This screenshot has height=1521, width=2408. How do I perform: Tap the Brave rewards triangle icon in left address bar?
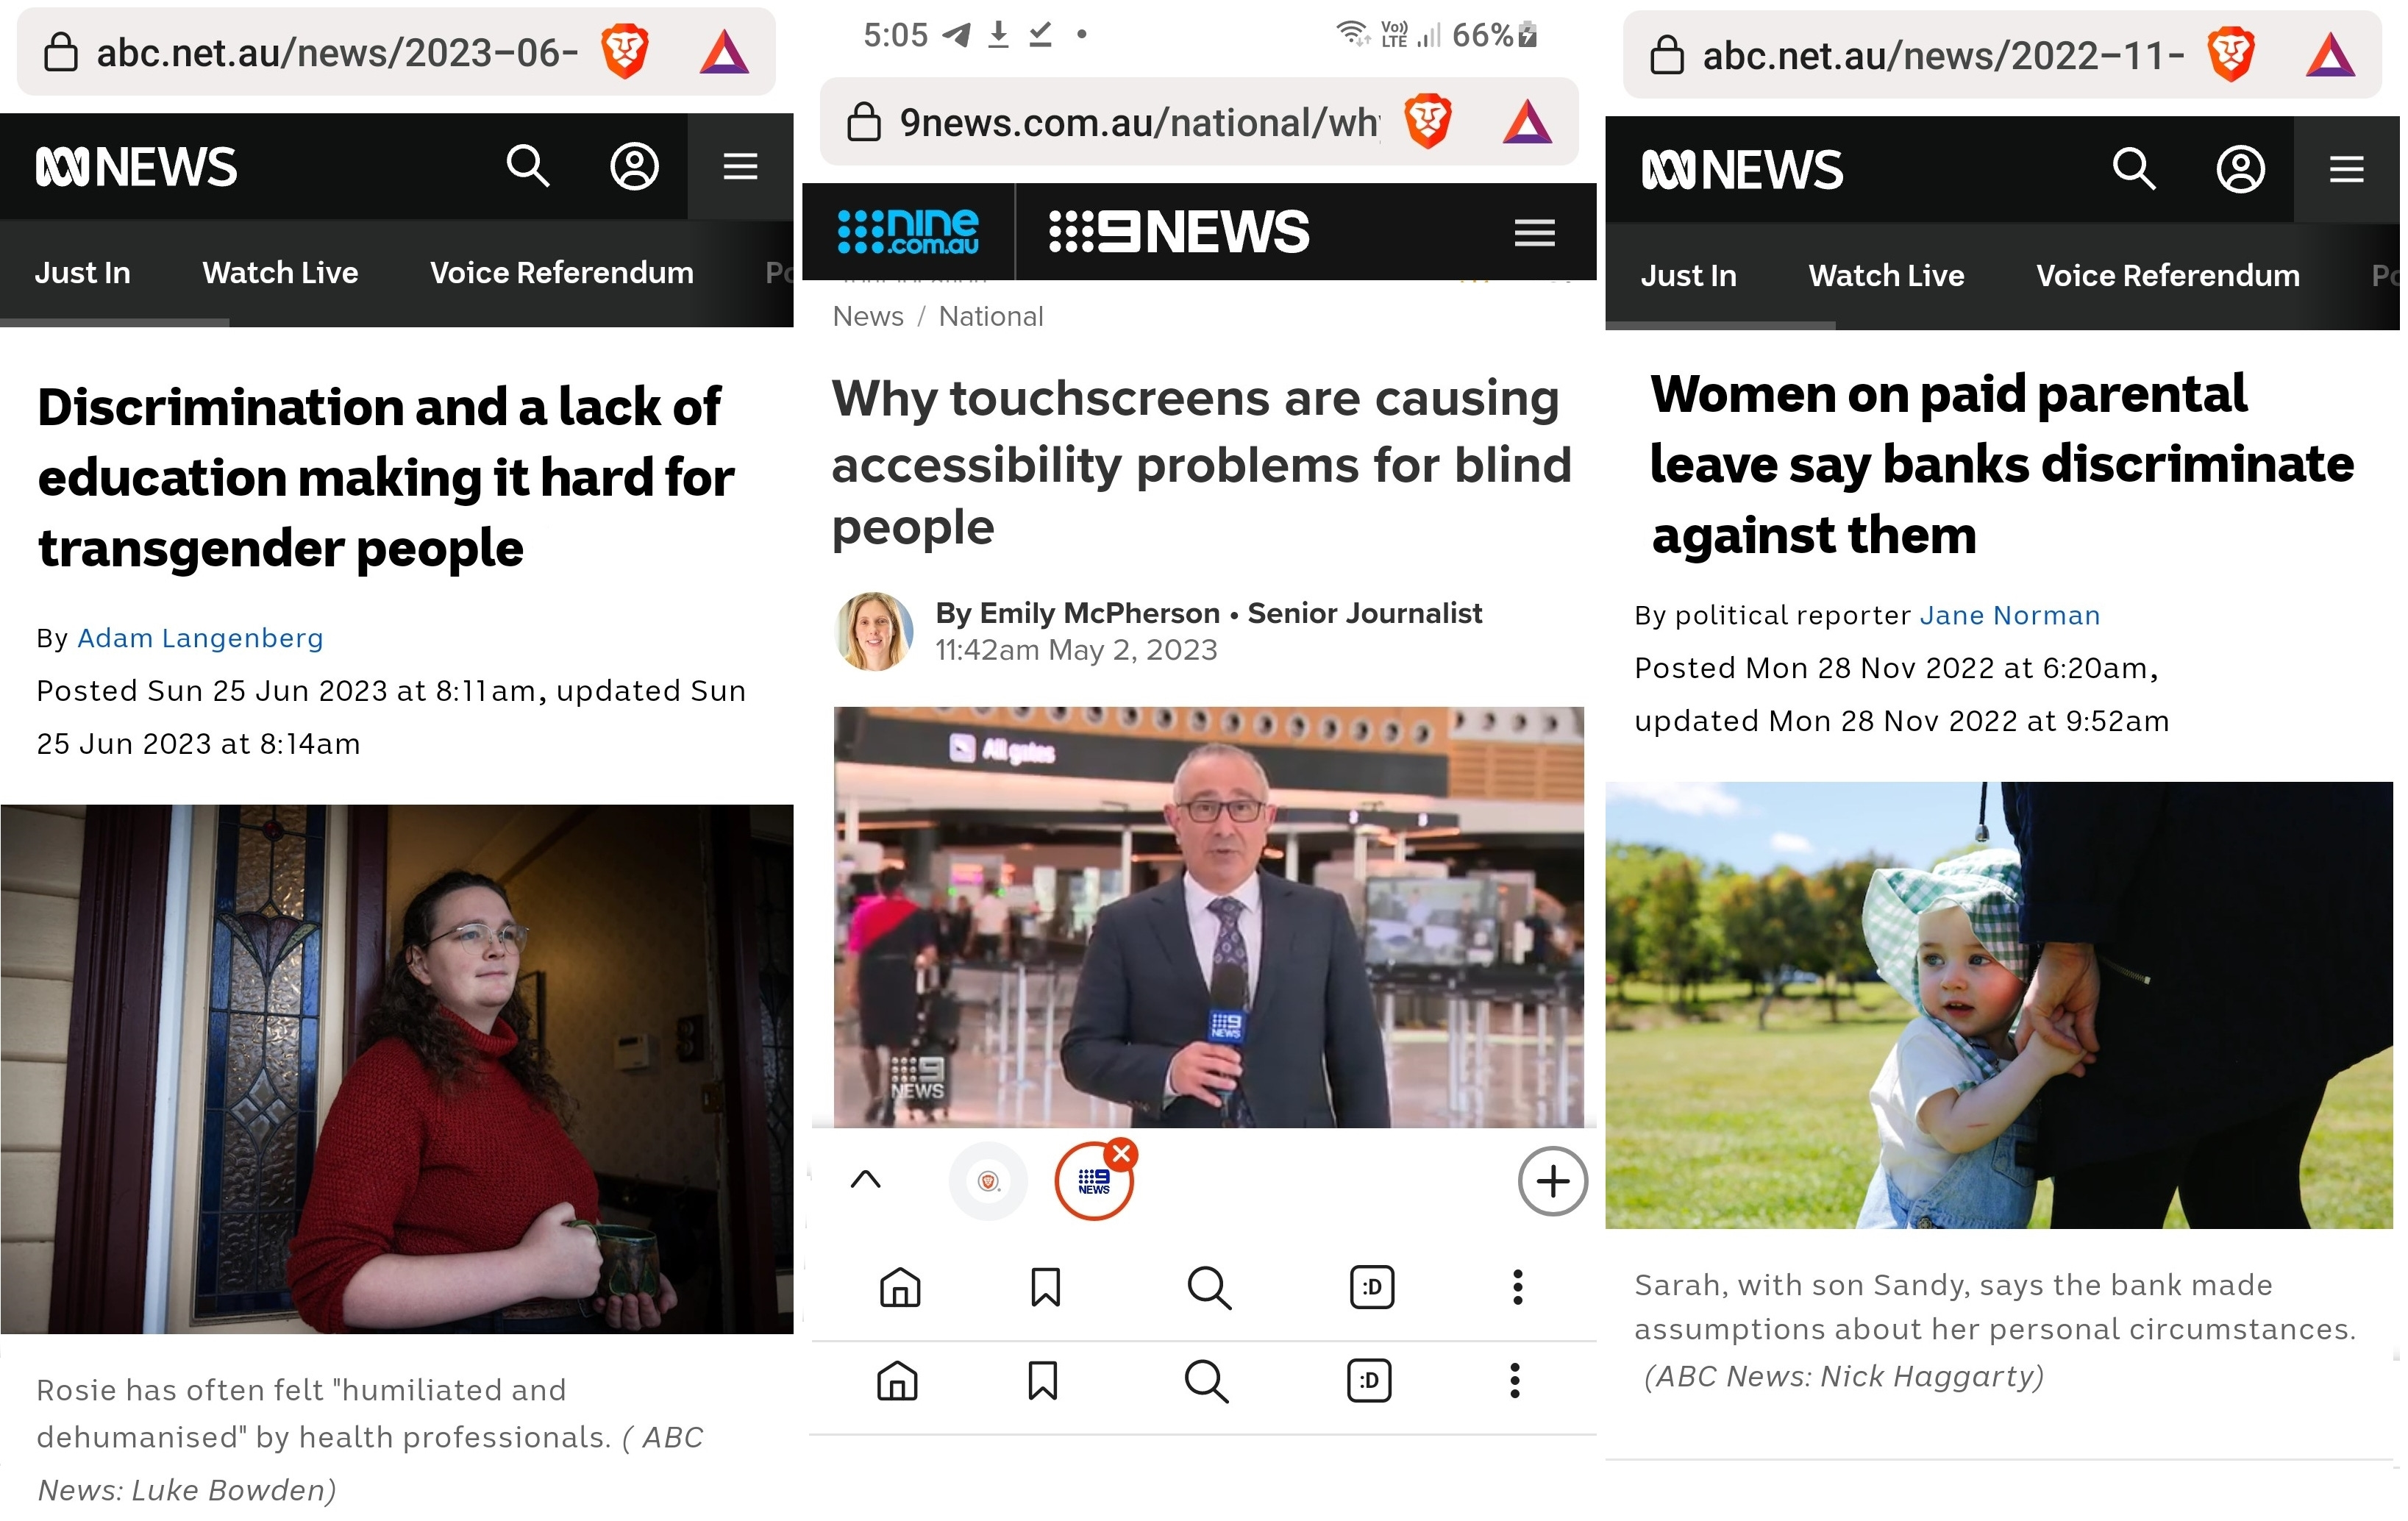(x=724, y=52)
